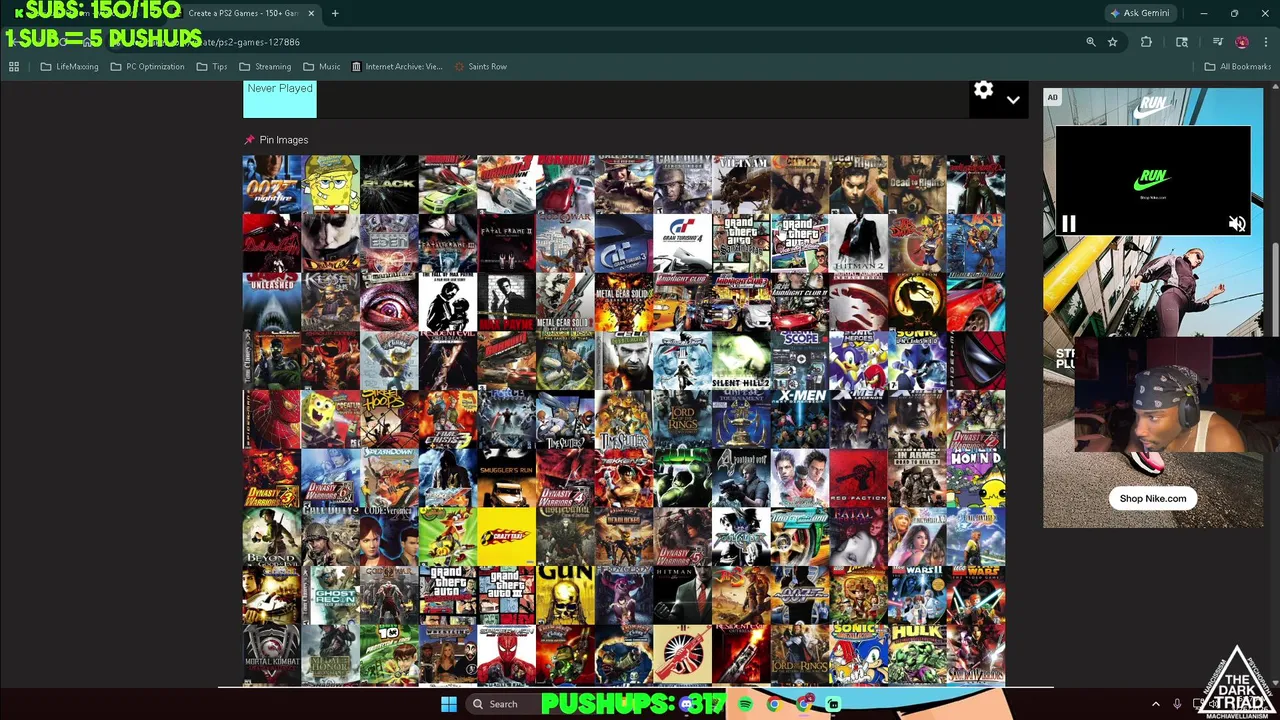Open the tier list settings gear
Screen dimensions: 1280x720
tap(984, 91)
